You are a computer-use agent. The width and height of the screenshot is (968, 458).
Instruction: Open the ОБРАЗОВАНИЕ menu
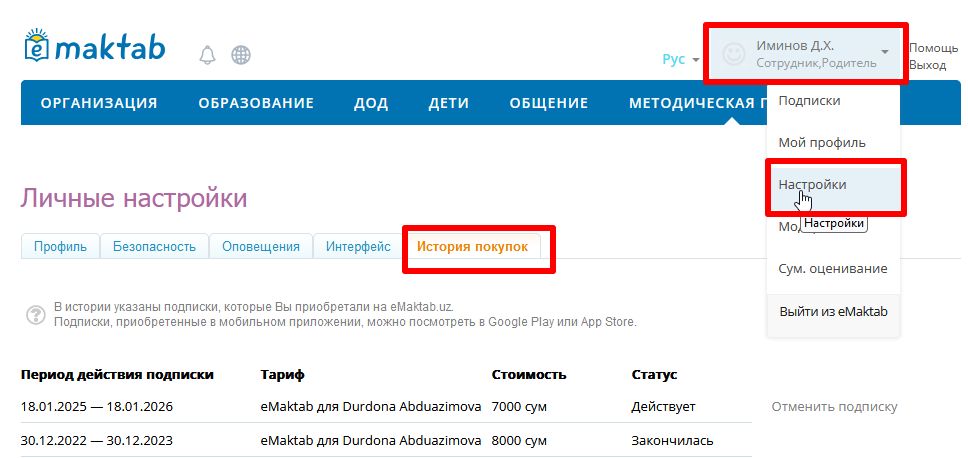[x=256, y=103]
